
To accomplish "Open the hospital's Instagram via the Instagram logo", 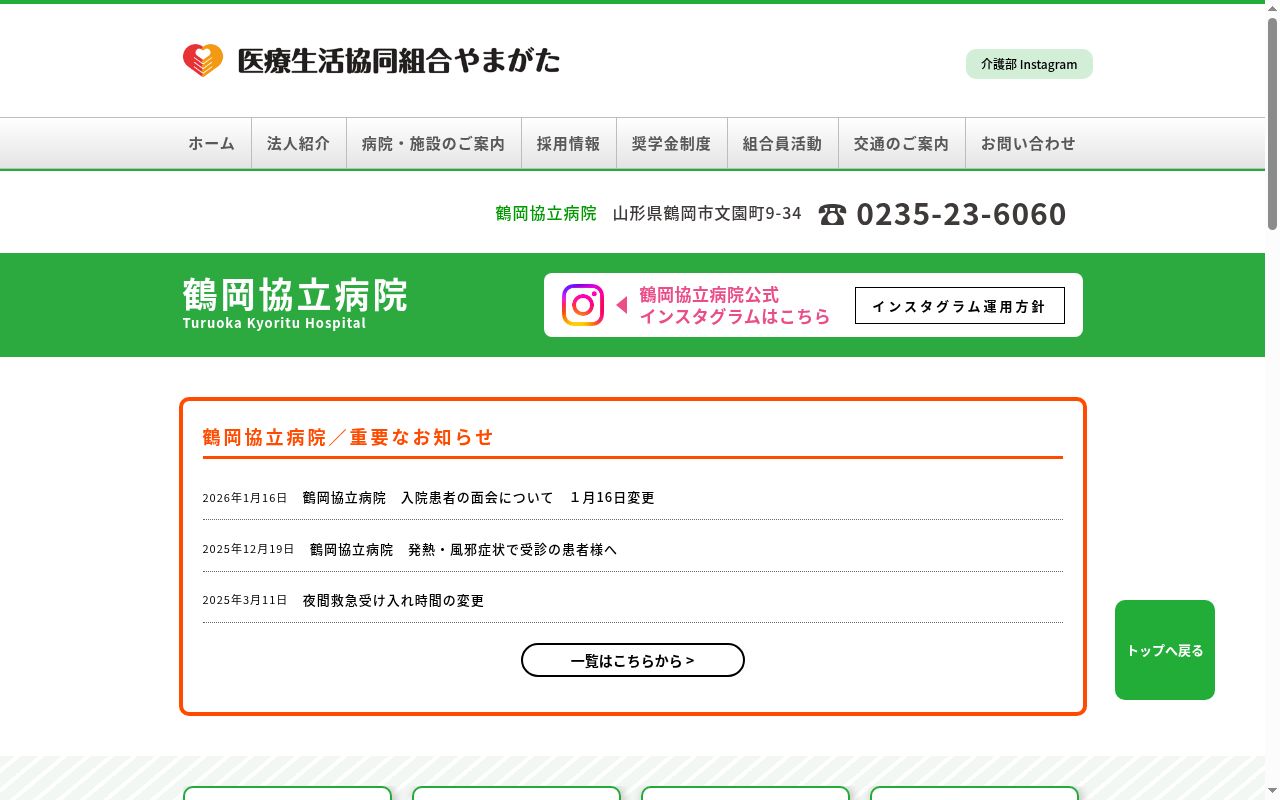I will click(x=583, y=305).
